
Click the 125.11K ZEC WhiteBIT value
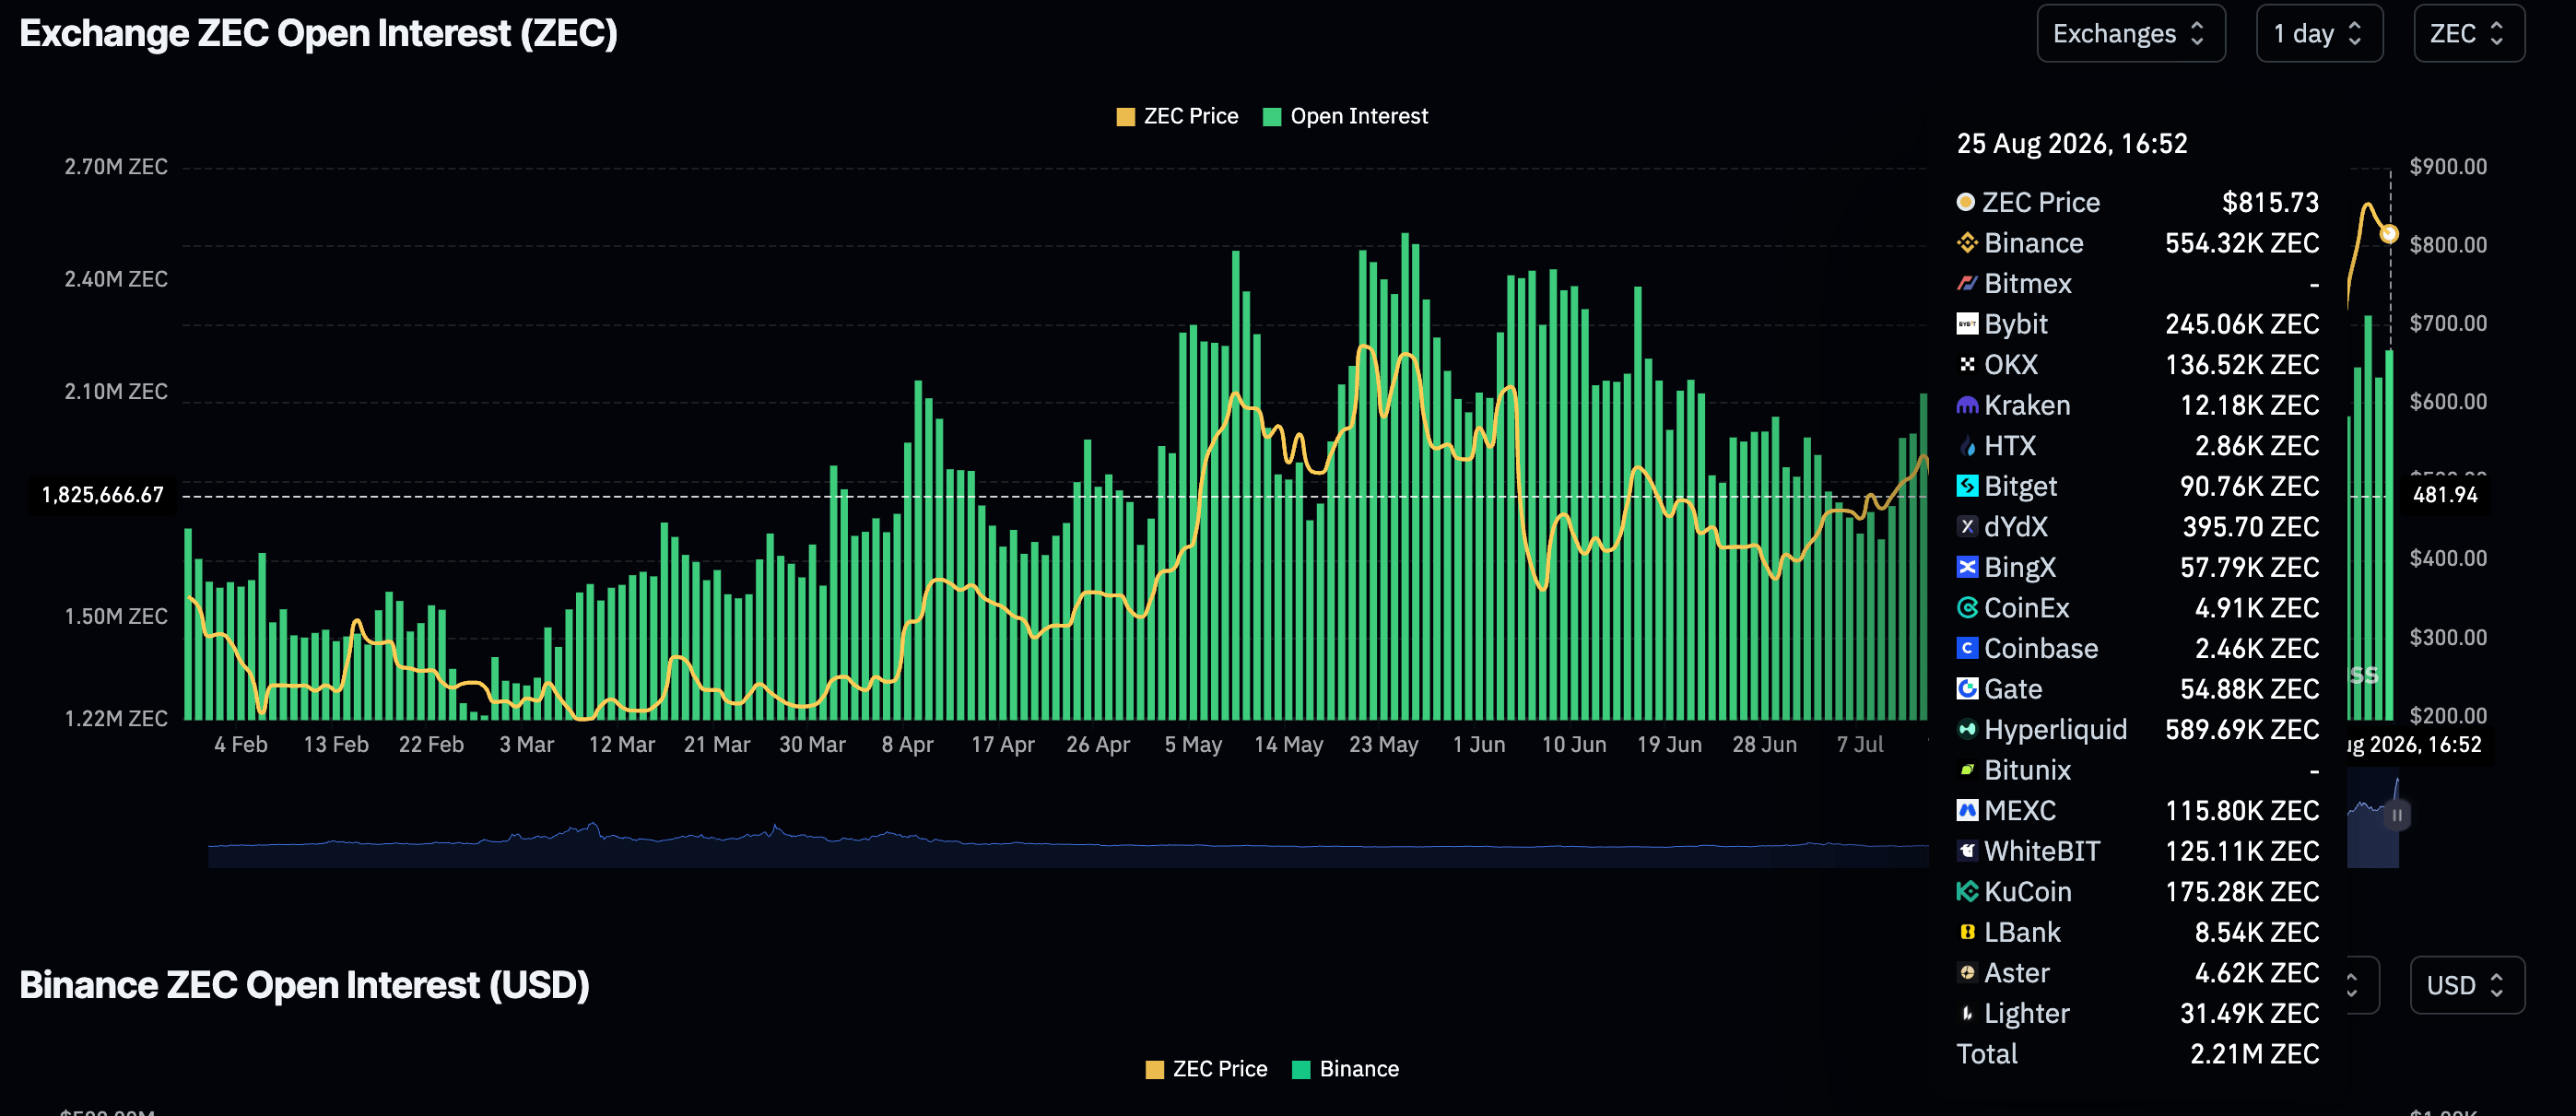pyautogui.click(x=2242, y=851)
